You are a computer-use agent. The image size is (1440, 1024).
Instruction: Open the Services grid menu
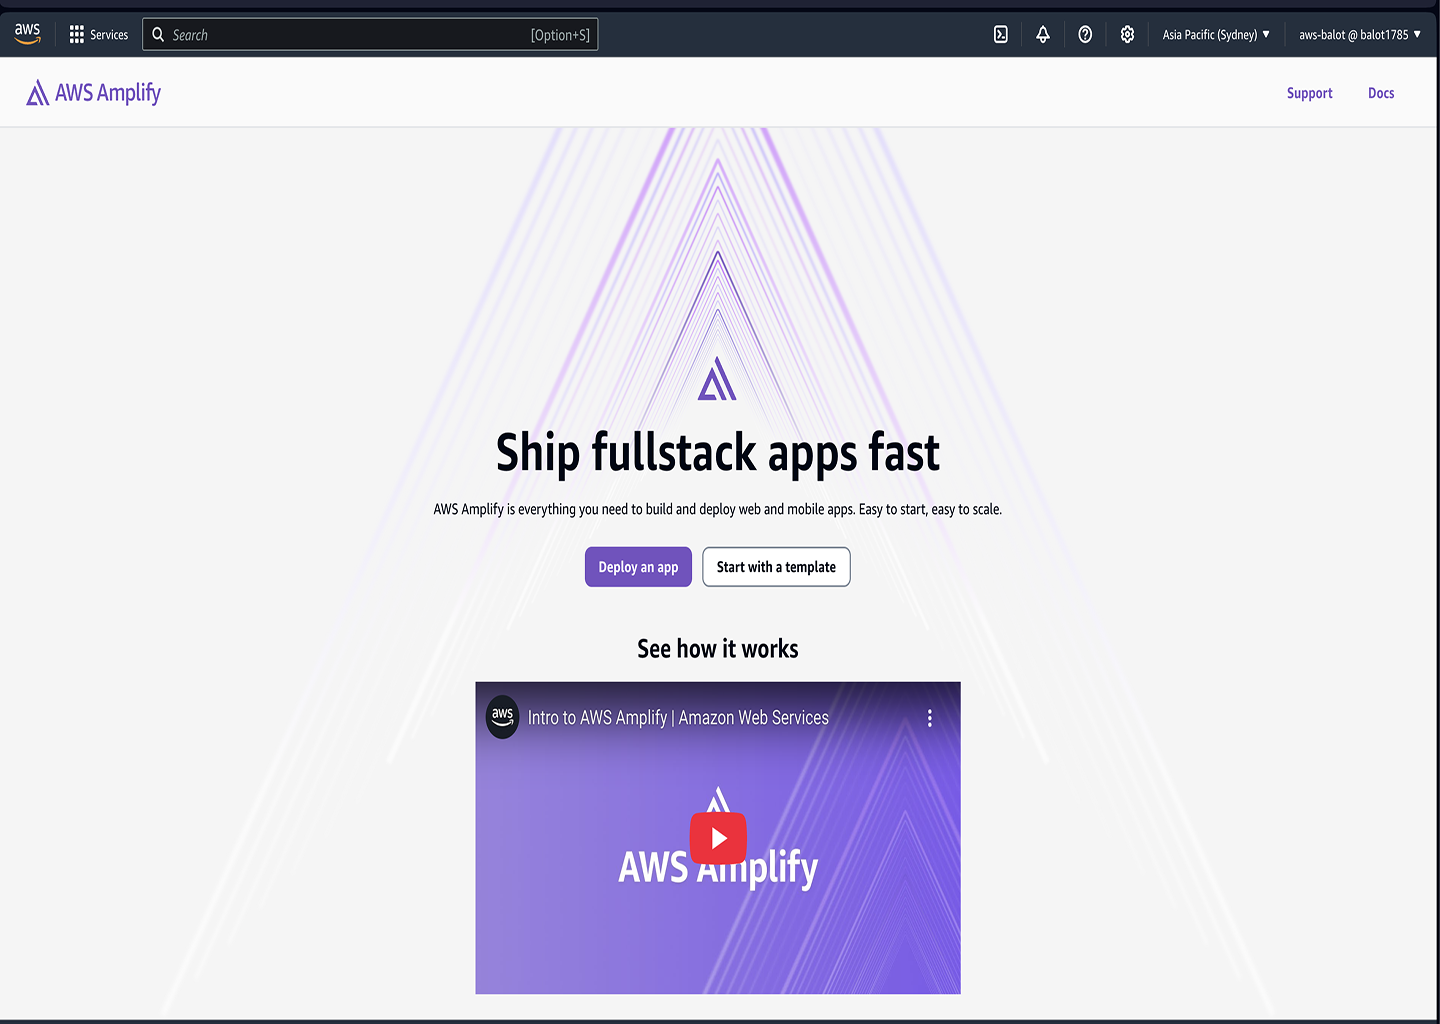(x=98, y=35)
